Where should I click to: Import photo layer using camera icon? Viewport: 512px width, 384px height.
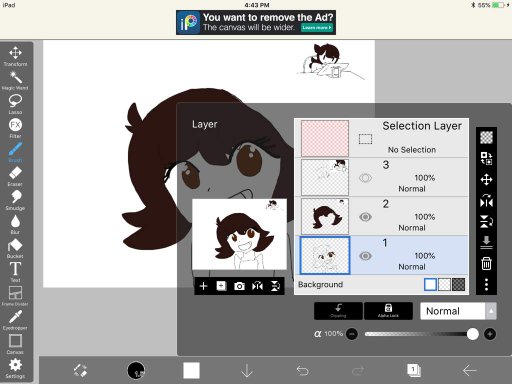coord(239,286)
